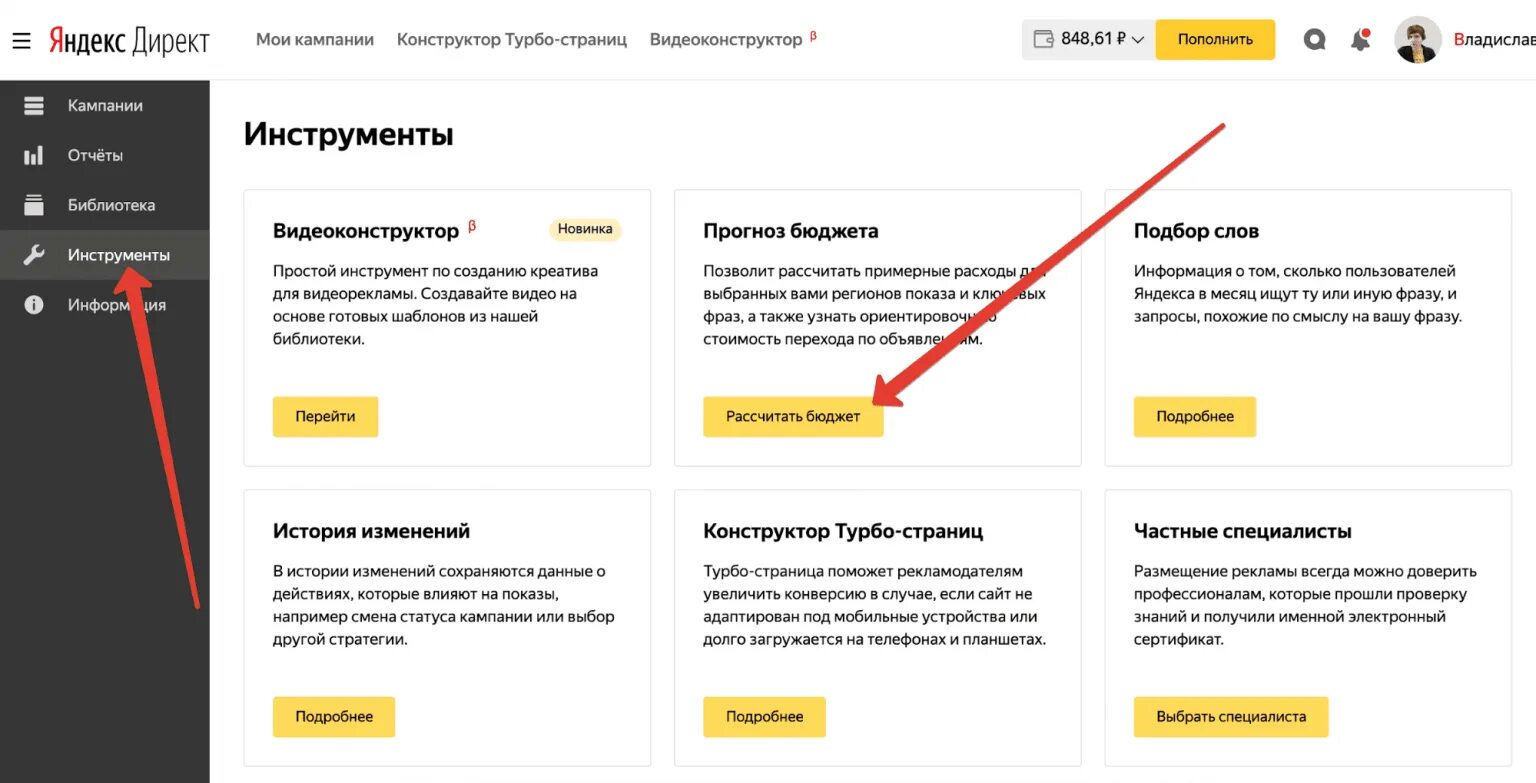This screenshot has height=783, width=1536.
Task: Select Отчёты in the sidebar
Action: (x=105, y=155)
